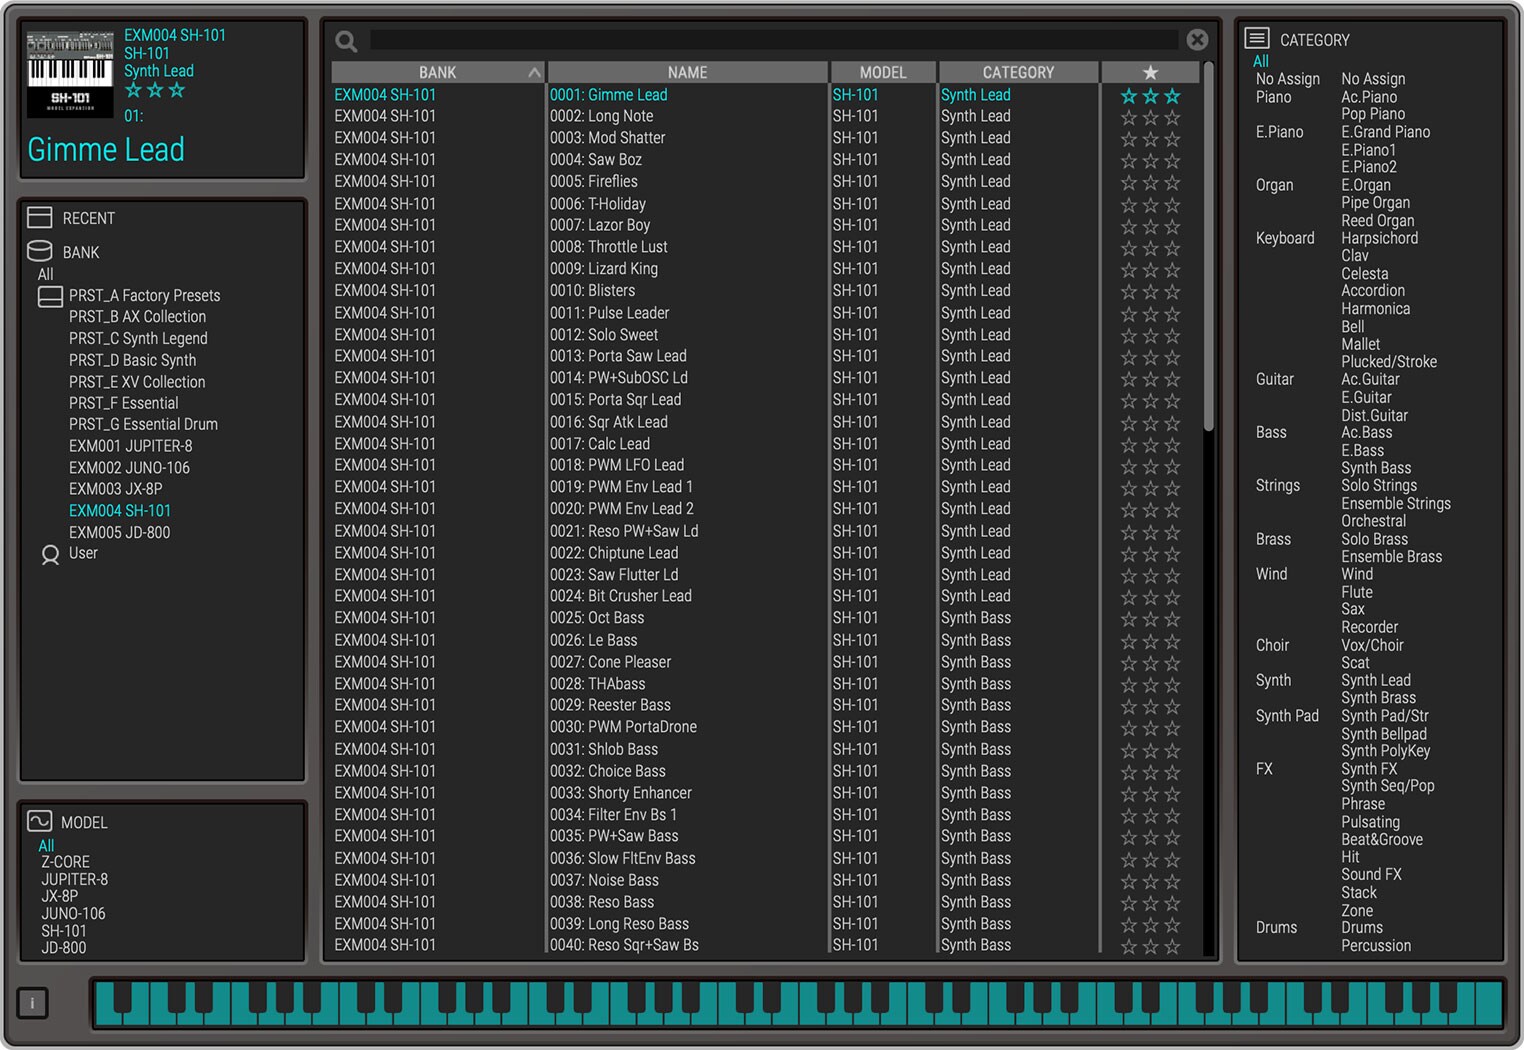
Task: Select All in the CATEGORY panel
Action: pos(1261,61)
